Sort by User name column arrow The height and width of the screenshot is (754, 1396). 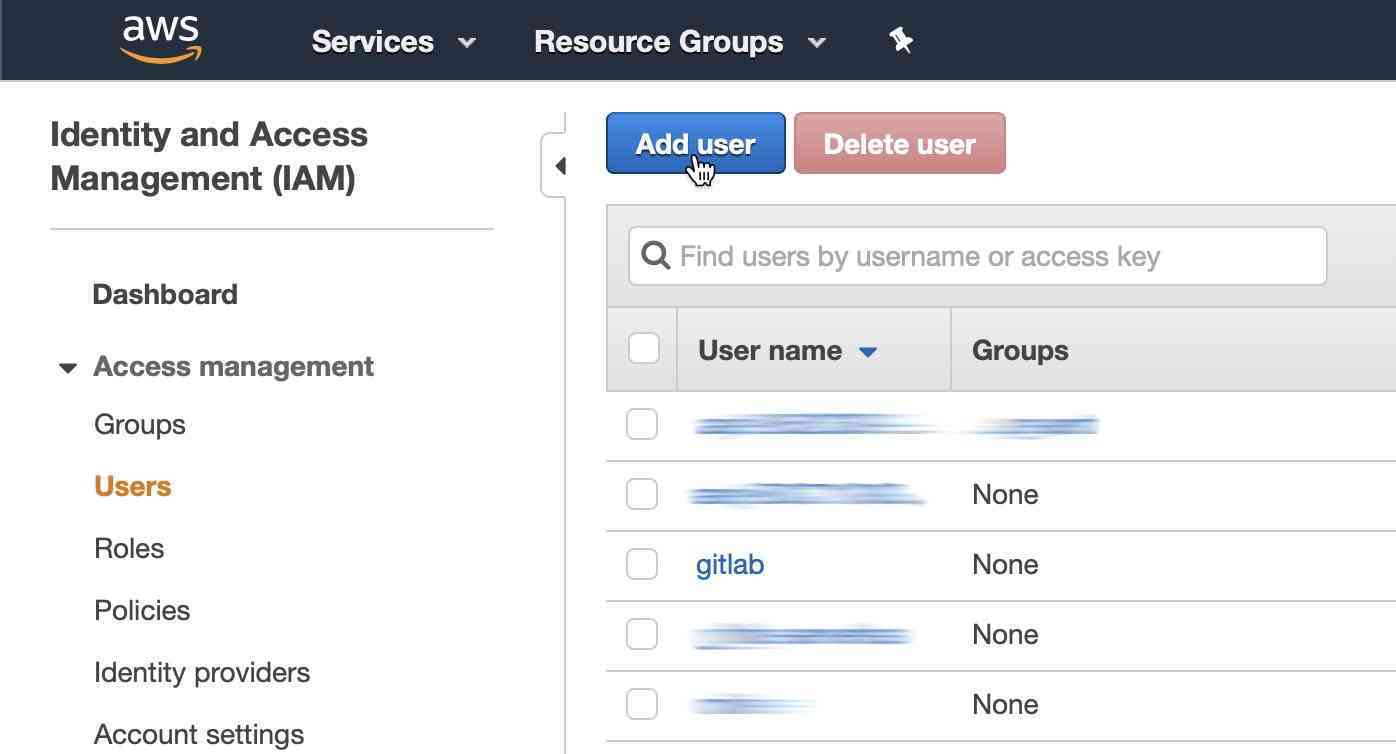(868, 351)
